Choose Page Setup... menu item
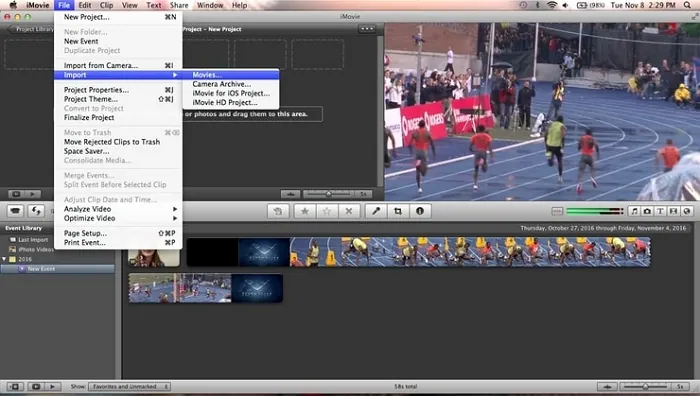This screenshot has width=700, height=396. coord(118,233)
